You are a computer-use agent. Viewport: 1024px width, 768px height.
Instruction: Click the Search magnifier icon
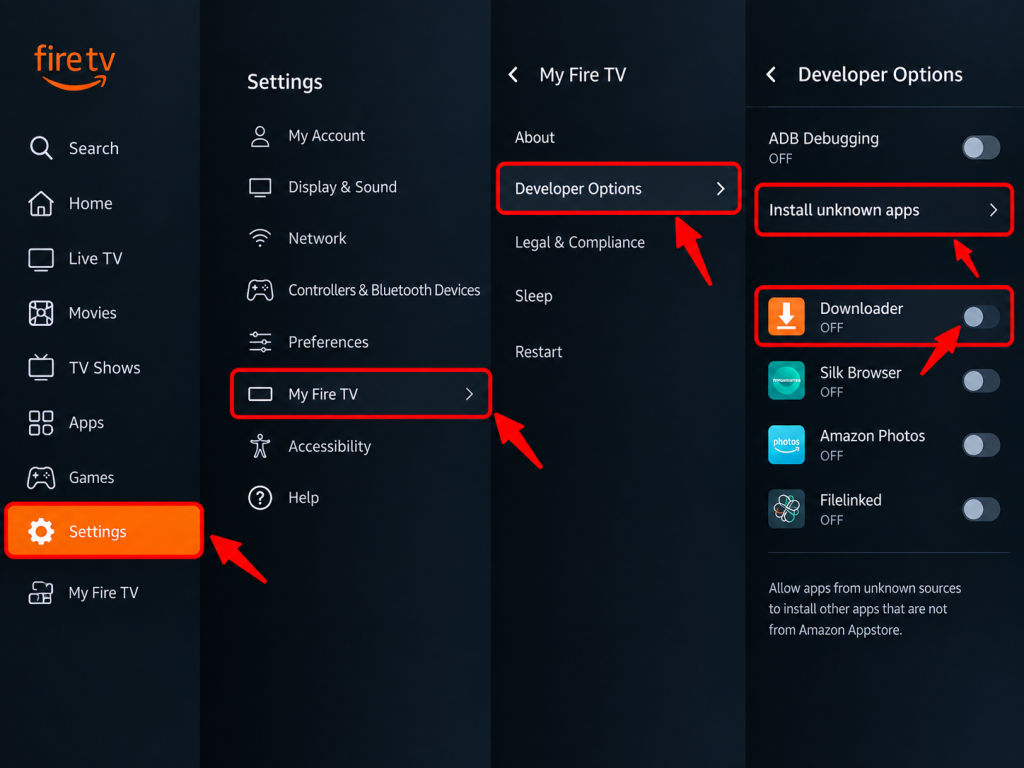(41, 148)
